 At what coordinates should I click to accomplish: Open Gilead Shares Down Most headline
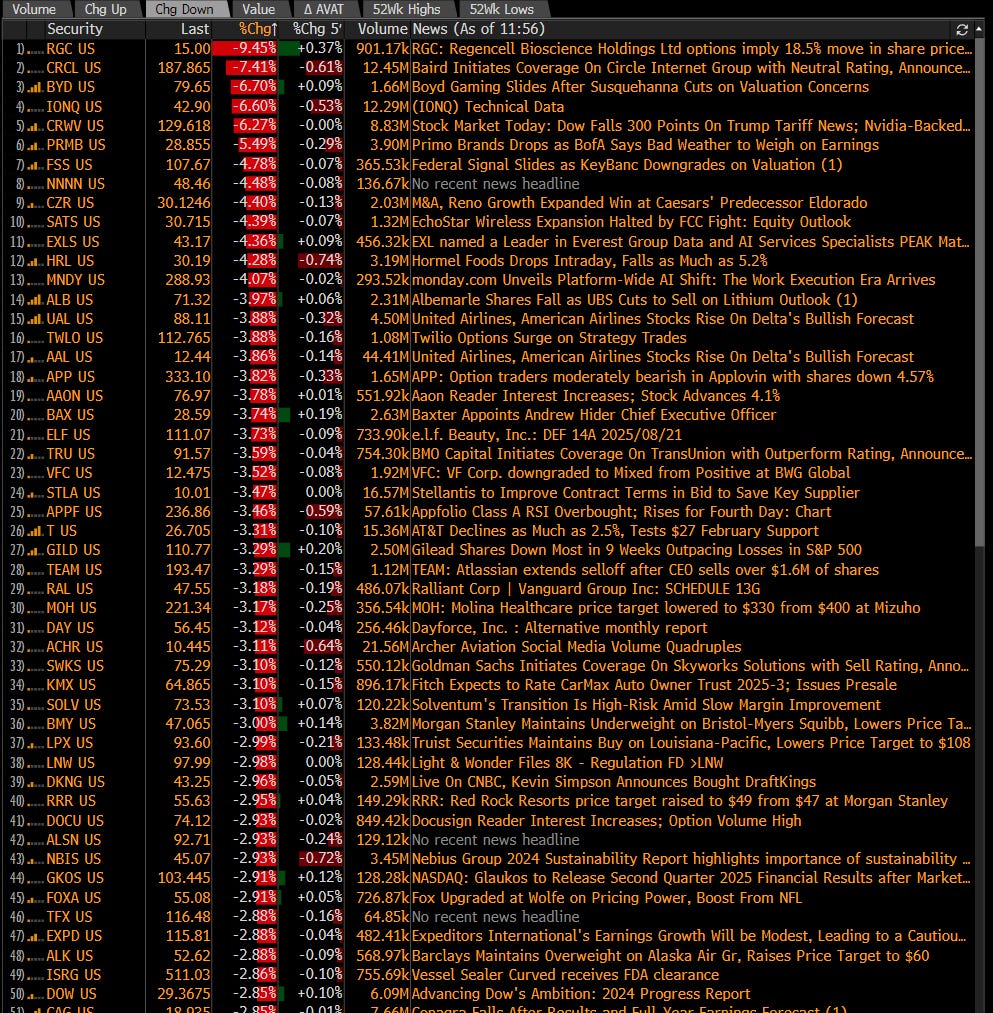coord(636,550)
